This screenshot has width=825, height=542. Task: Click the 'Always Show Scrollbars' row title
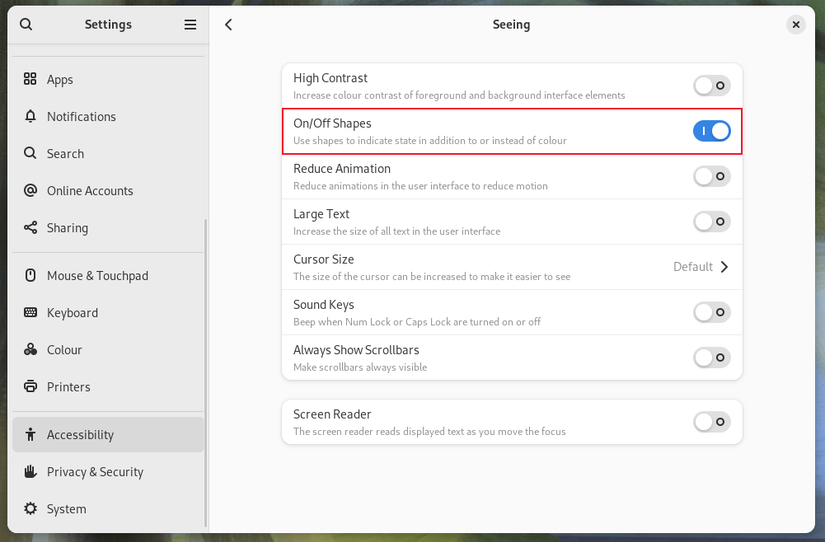pyautogui.click(x=356, y=350)
